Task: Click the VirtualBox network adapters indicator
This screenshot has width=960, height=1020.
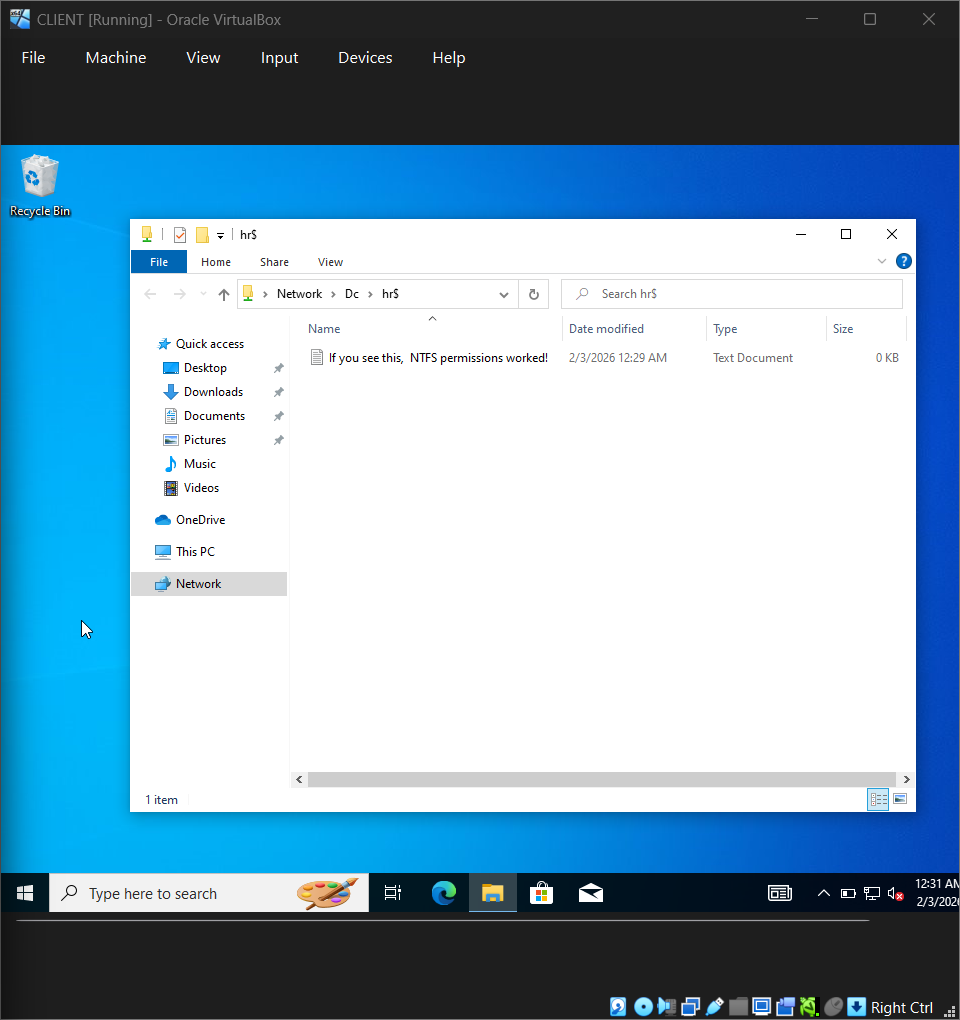Action: (690, 1006)
